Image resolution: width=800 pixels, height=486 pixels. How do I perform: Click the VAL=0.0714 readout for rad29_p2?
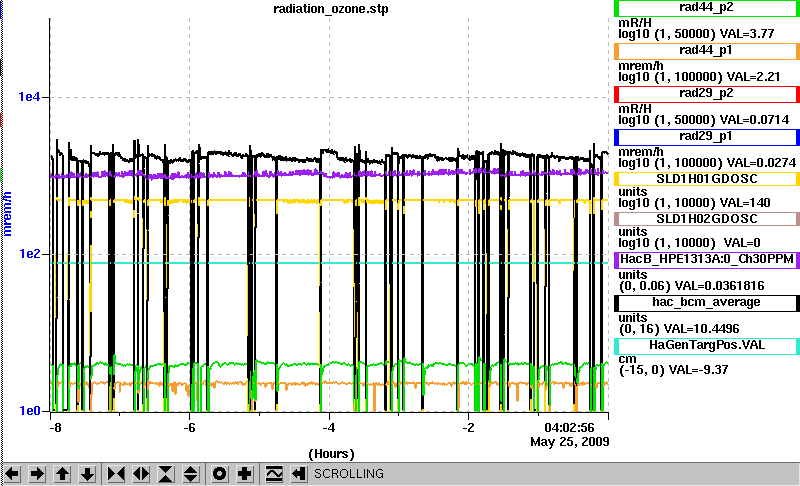coord(754,120)
